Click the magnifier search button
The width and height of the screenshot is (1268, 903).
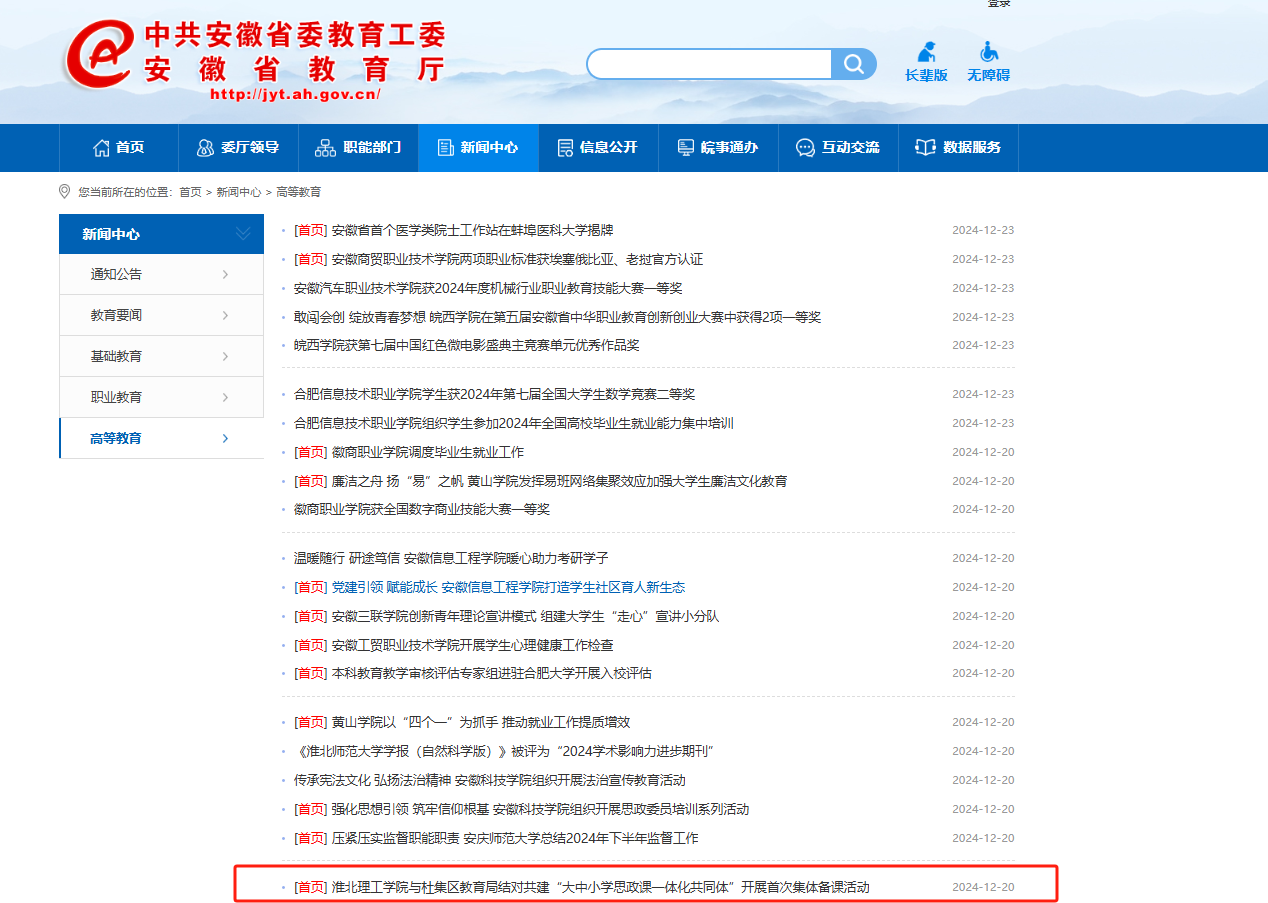853,64
